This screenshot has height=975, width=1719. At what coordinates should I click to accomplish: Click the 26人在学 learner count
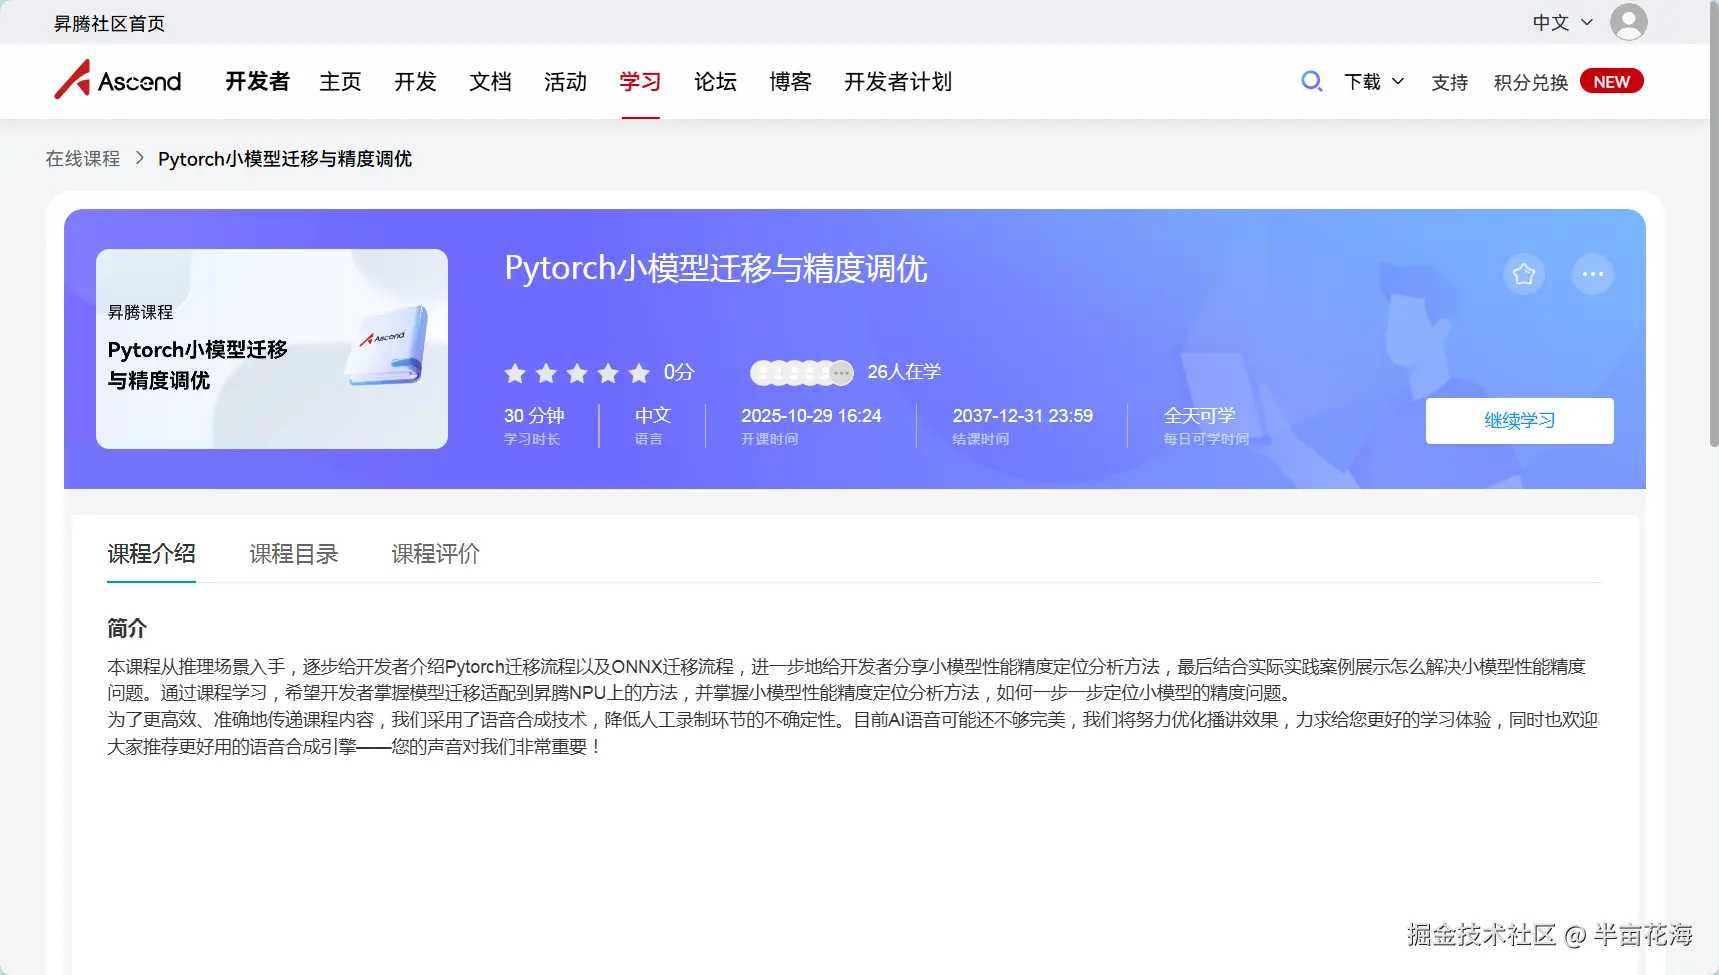904,372
